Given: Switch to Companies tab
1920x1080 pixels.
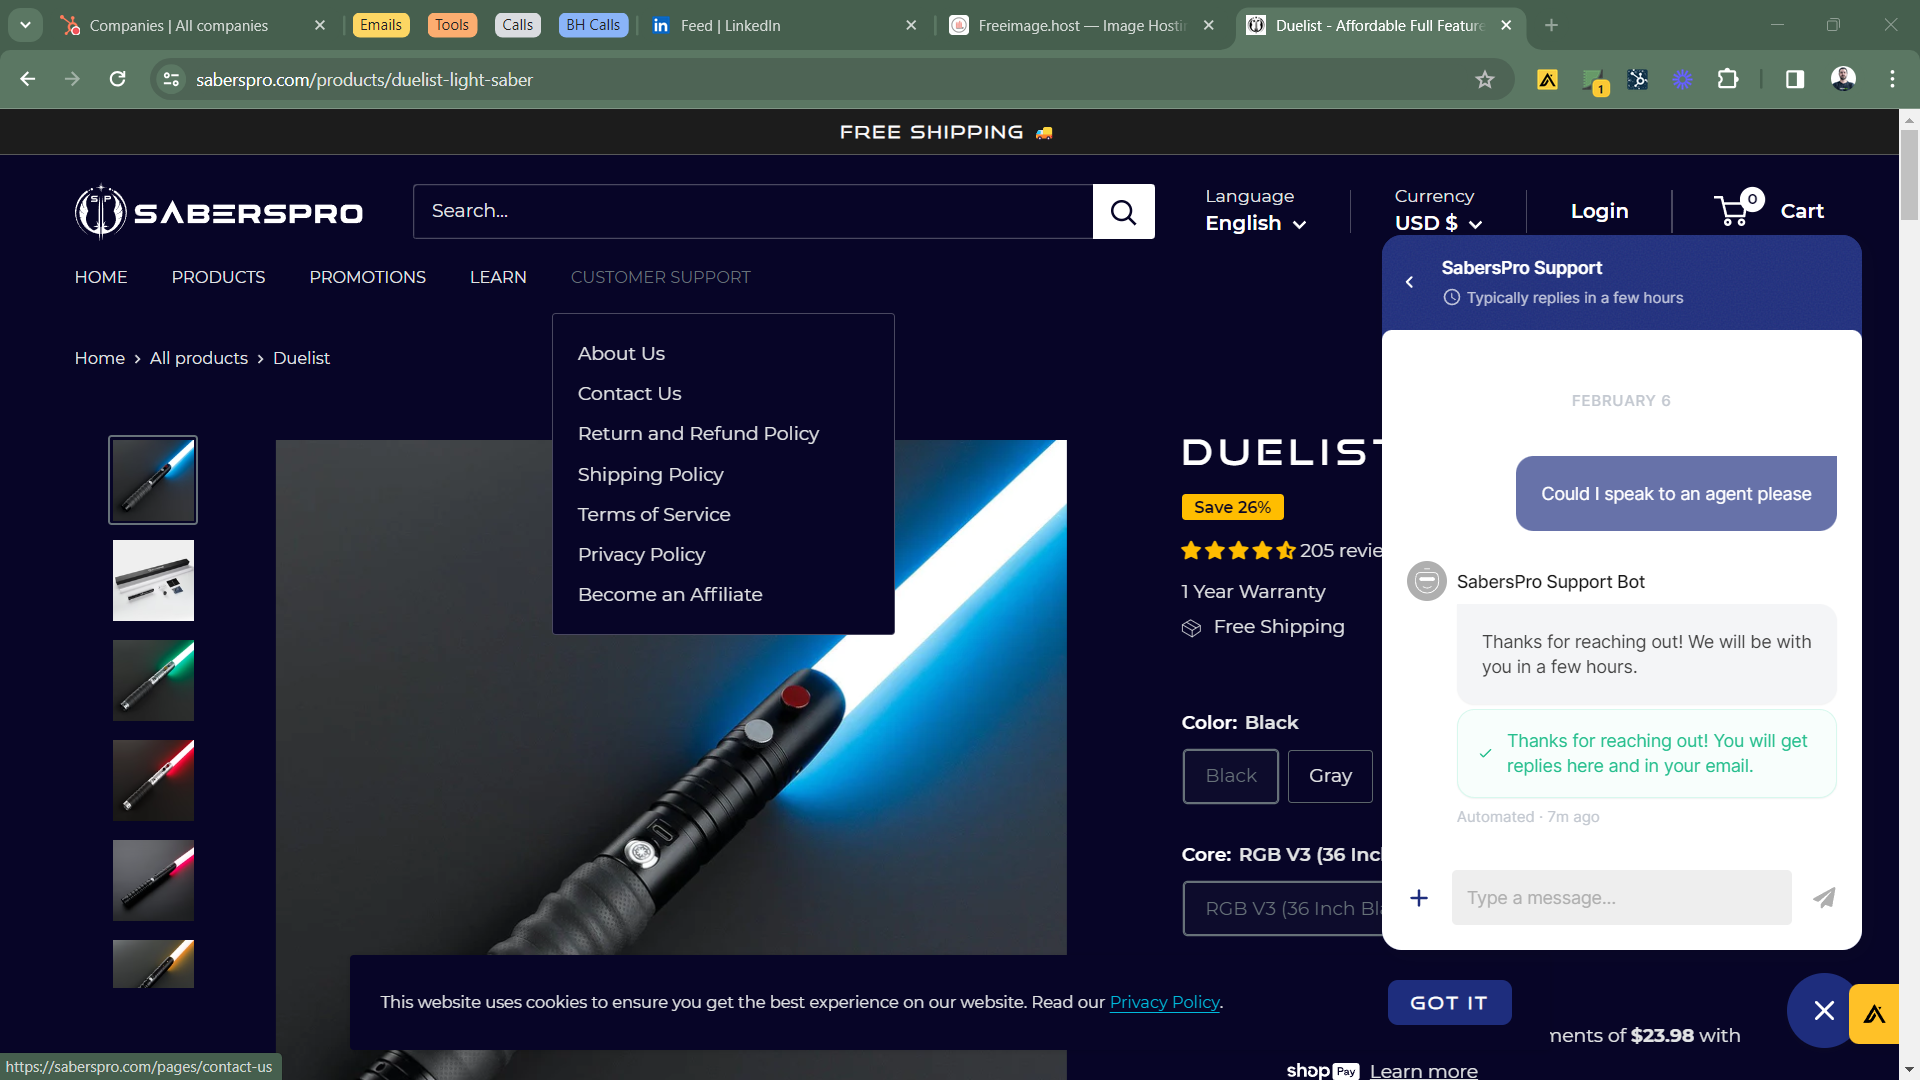Looking at the screenshot, I should coord(195,25).
